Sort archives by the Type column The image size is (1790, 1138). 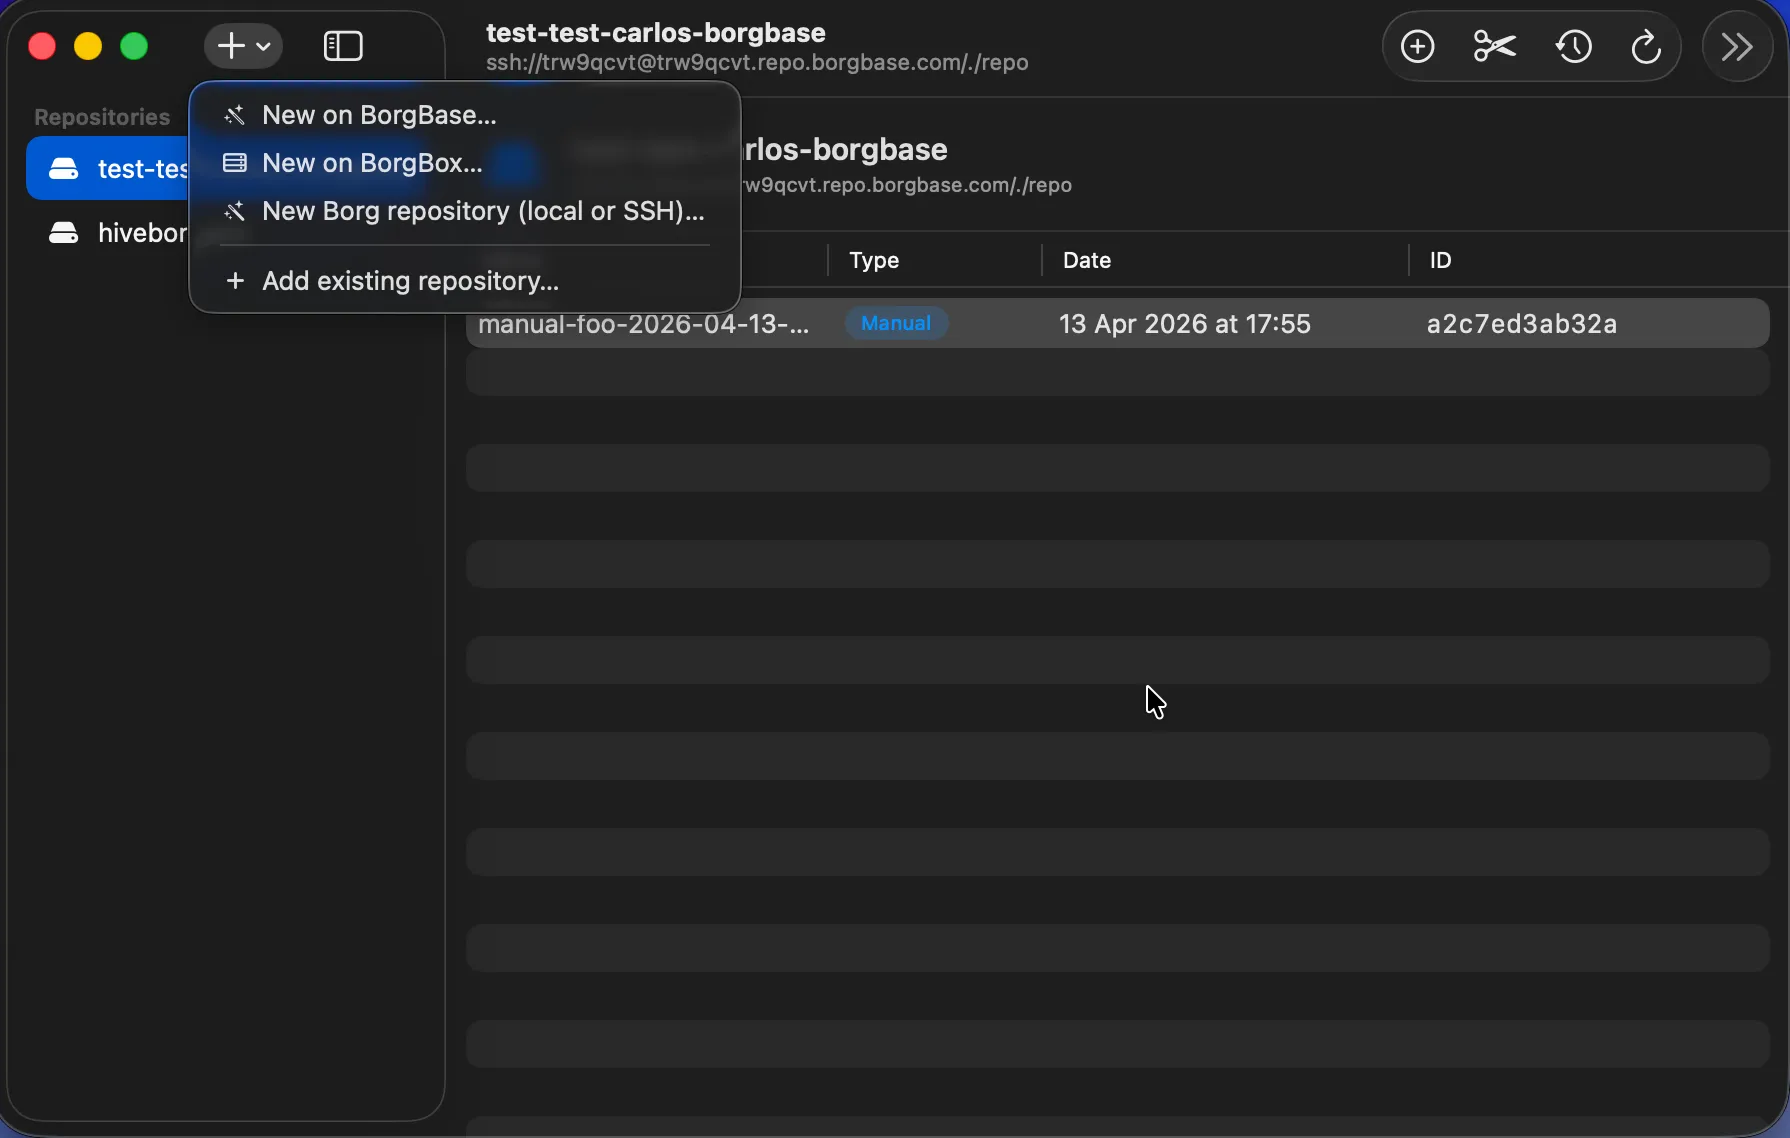pos(874,260)
